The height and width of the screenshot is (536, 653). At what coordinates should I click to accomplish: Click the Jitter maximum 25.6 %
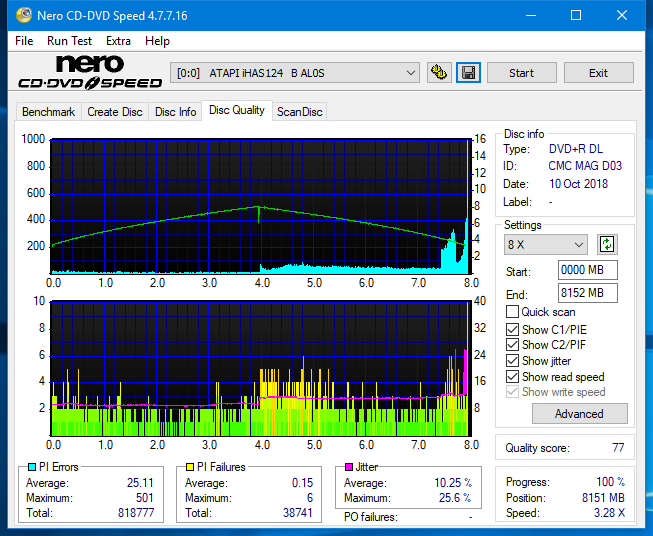pyautogui.click(x=455, y=498)
